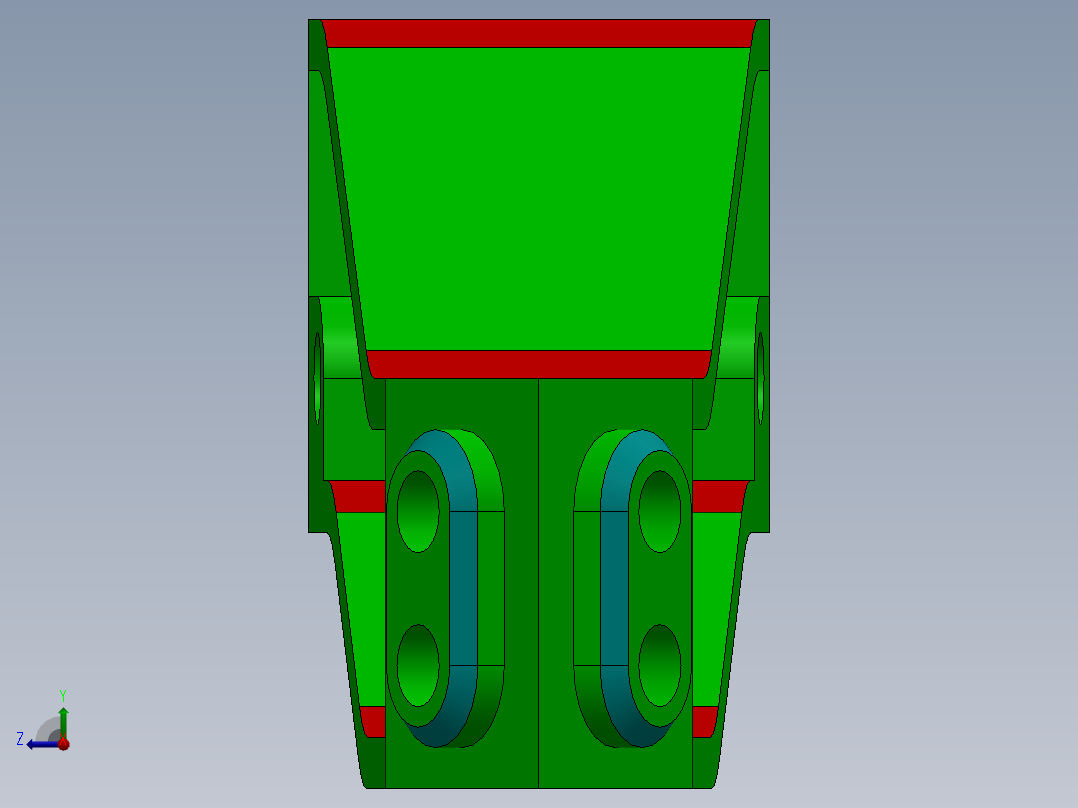Select the teal curved surface of right boss

[614, 589]
